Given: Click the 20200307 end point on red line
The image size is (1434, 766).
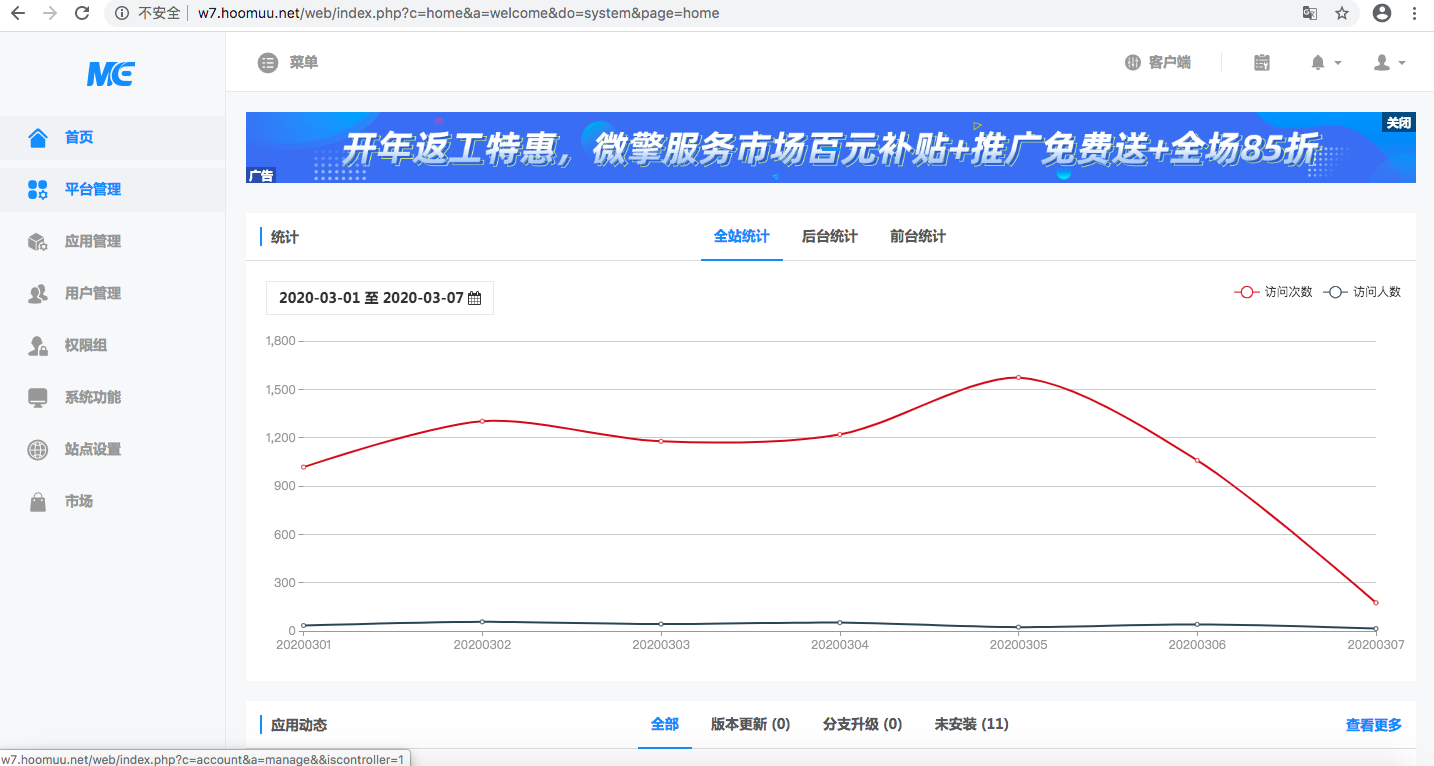Looking at the screenshot, I should [1376, 602].
